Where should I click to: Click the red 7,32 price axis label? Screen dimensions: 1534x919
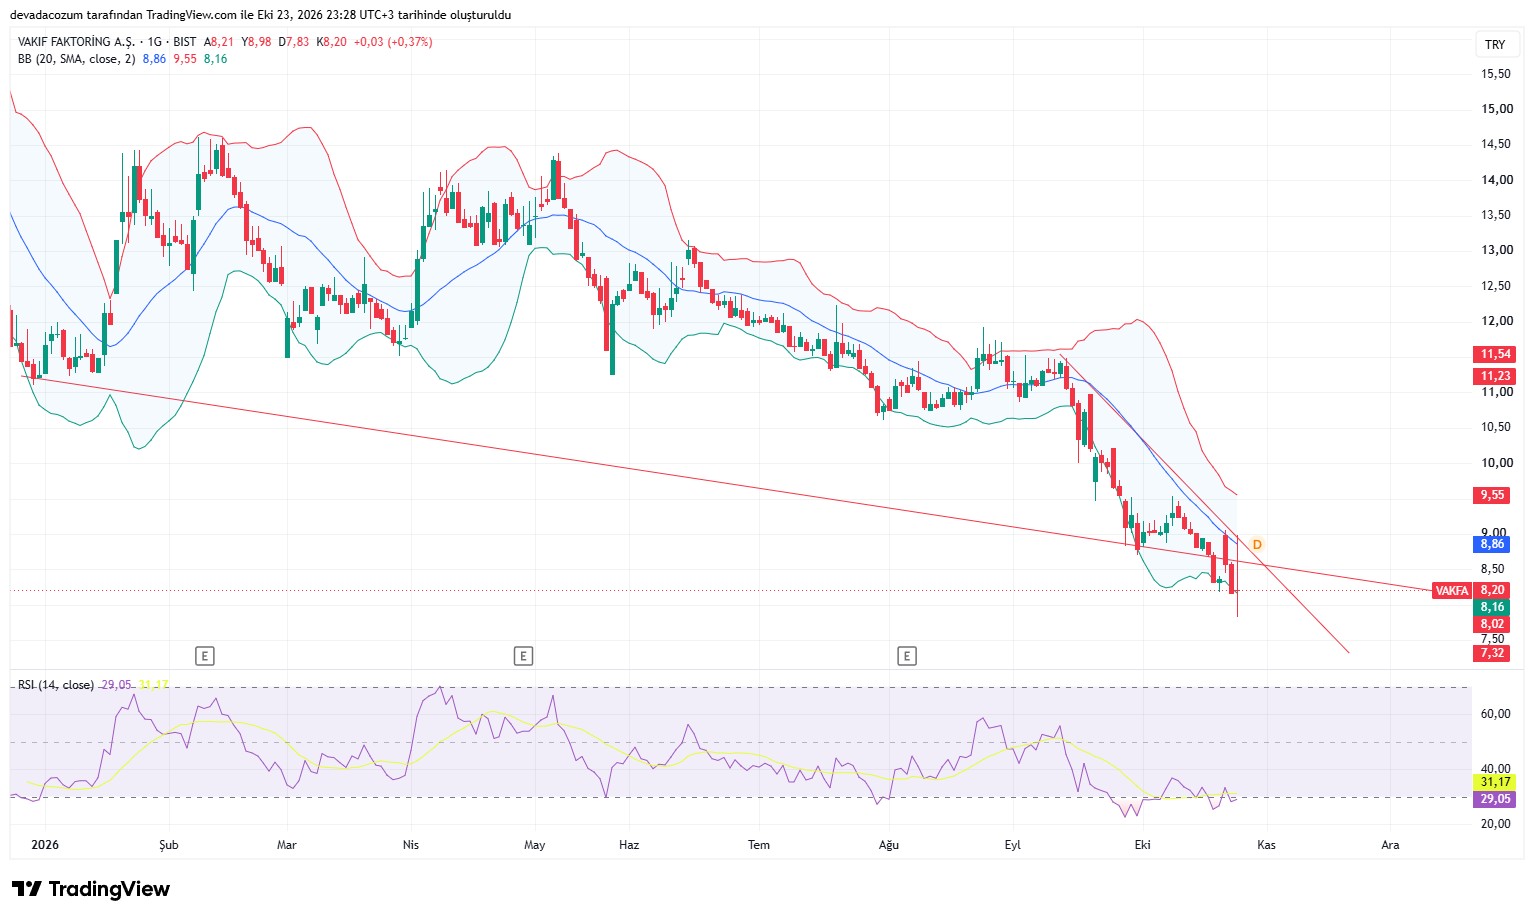click(1492, 653)
